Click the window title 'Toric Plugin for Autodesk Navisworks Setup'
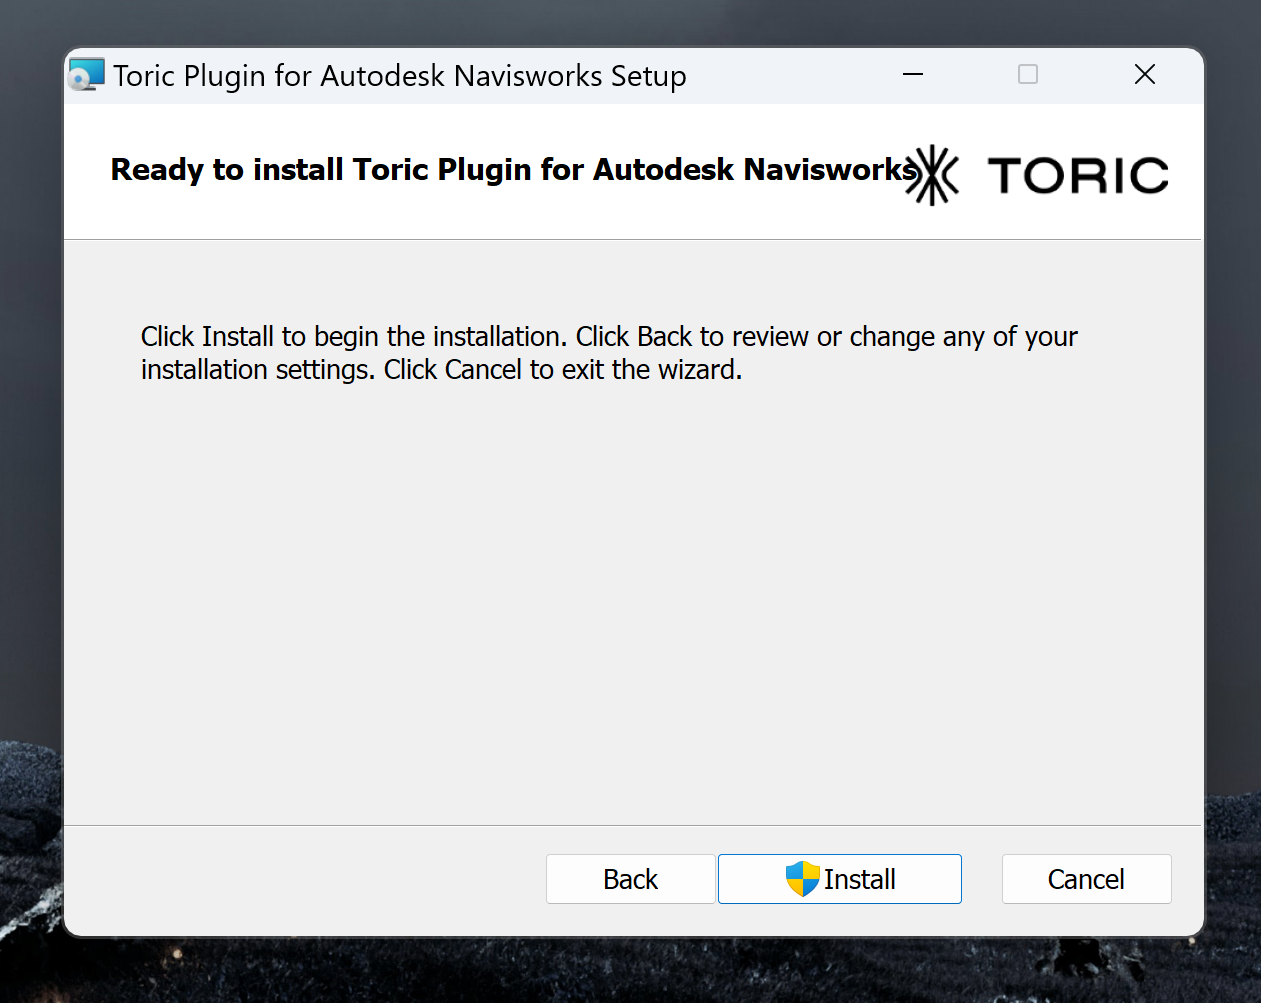 tap(400, 76)
